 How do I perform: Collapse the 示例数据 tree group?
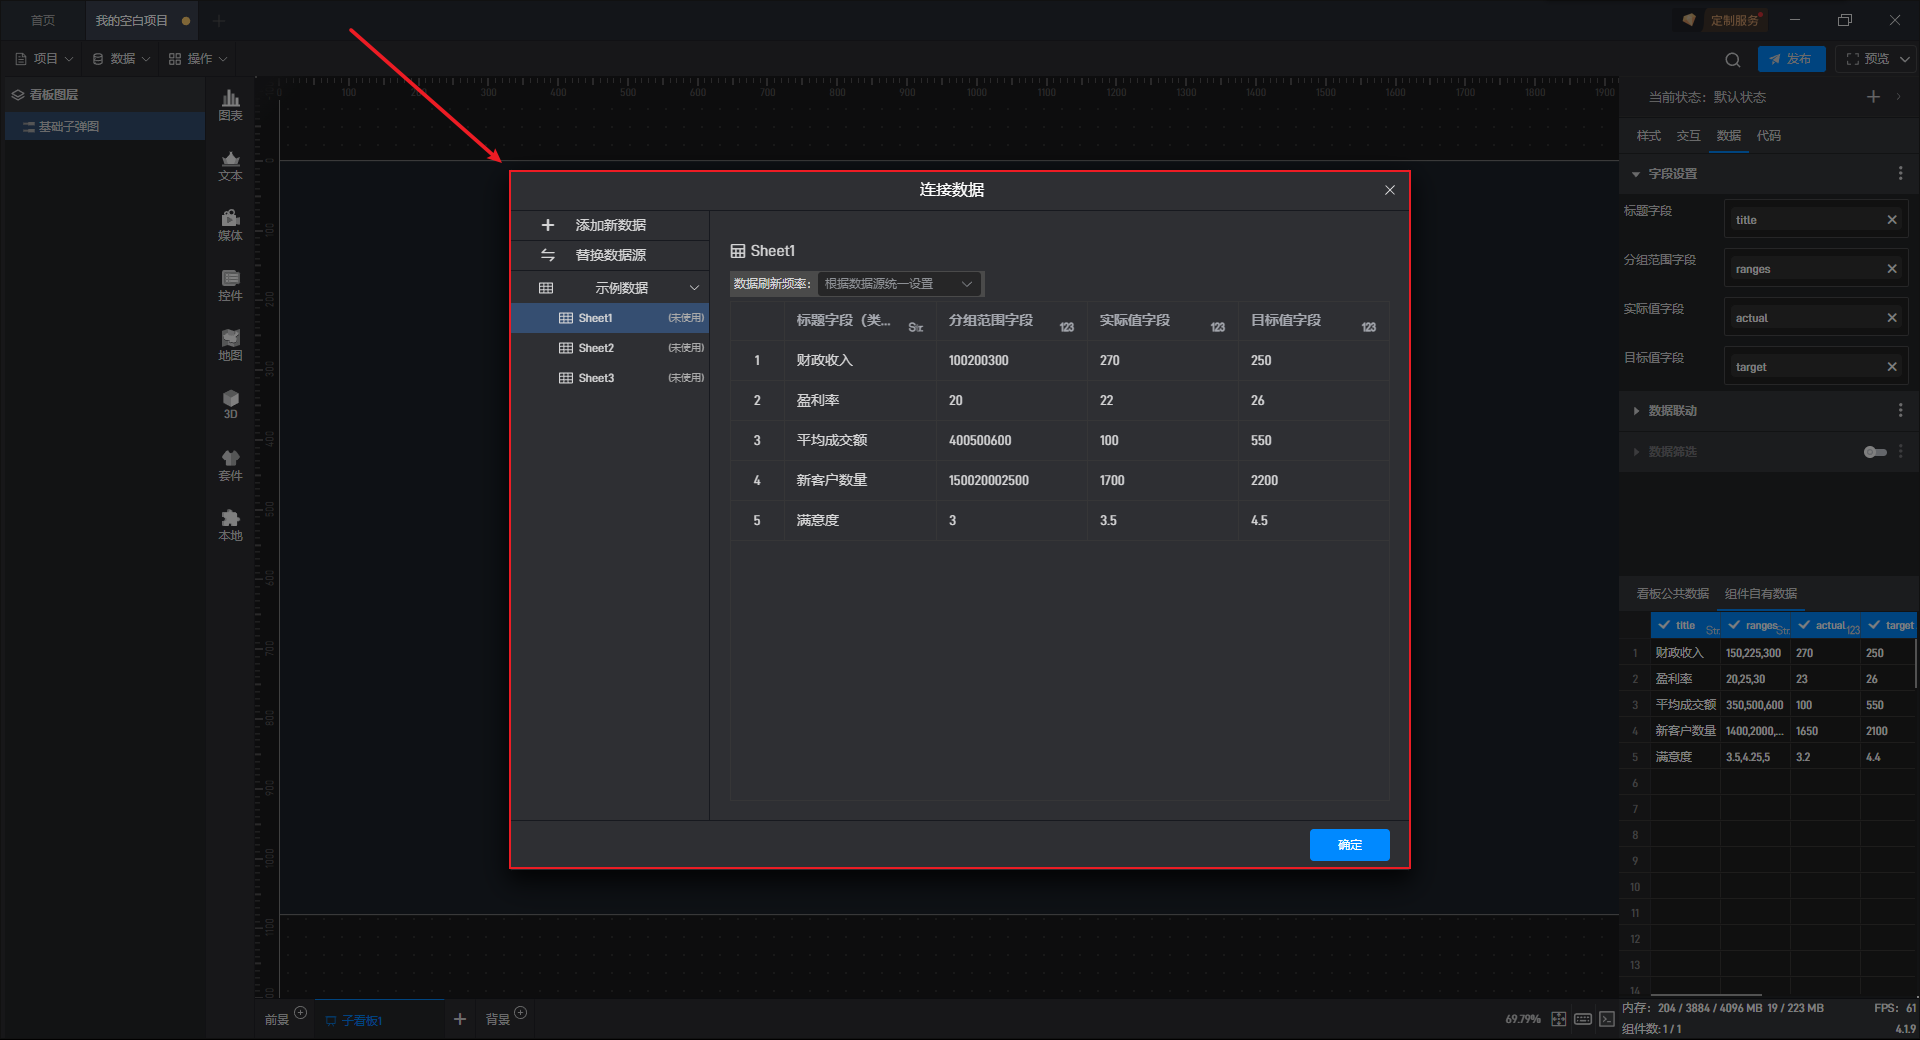694,288
